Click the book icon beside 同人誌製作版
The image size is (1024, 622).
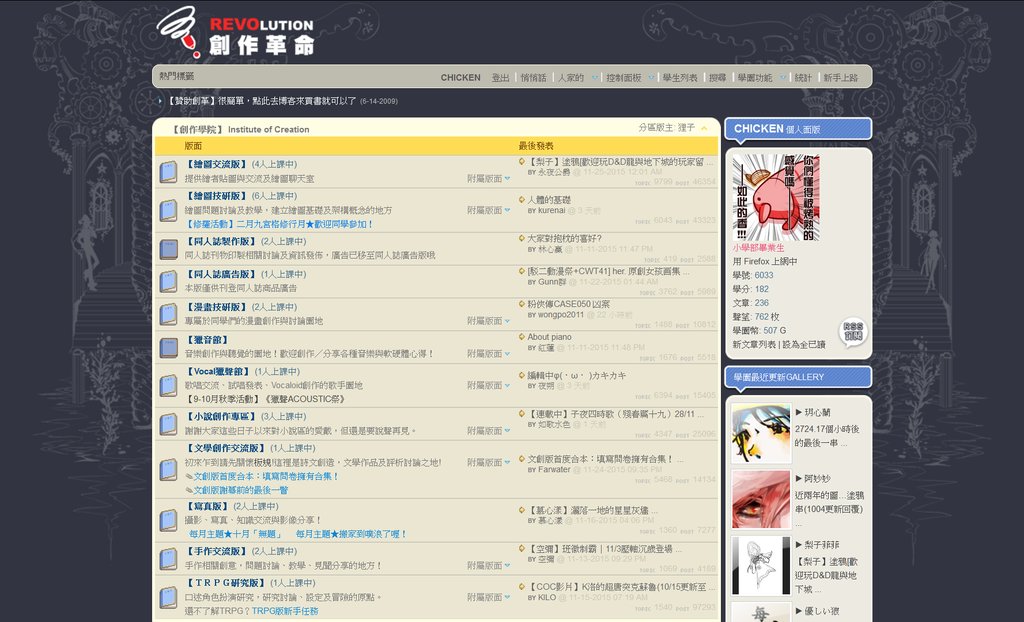click(168, 249)
